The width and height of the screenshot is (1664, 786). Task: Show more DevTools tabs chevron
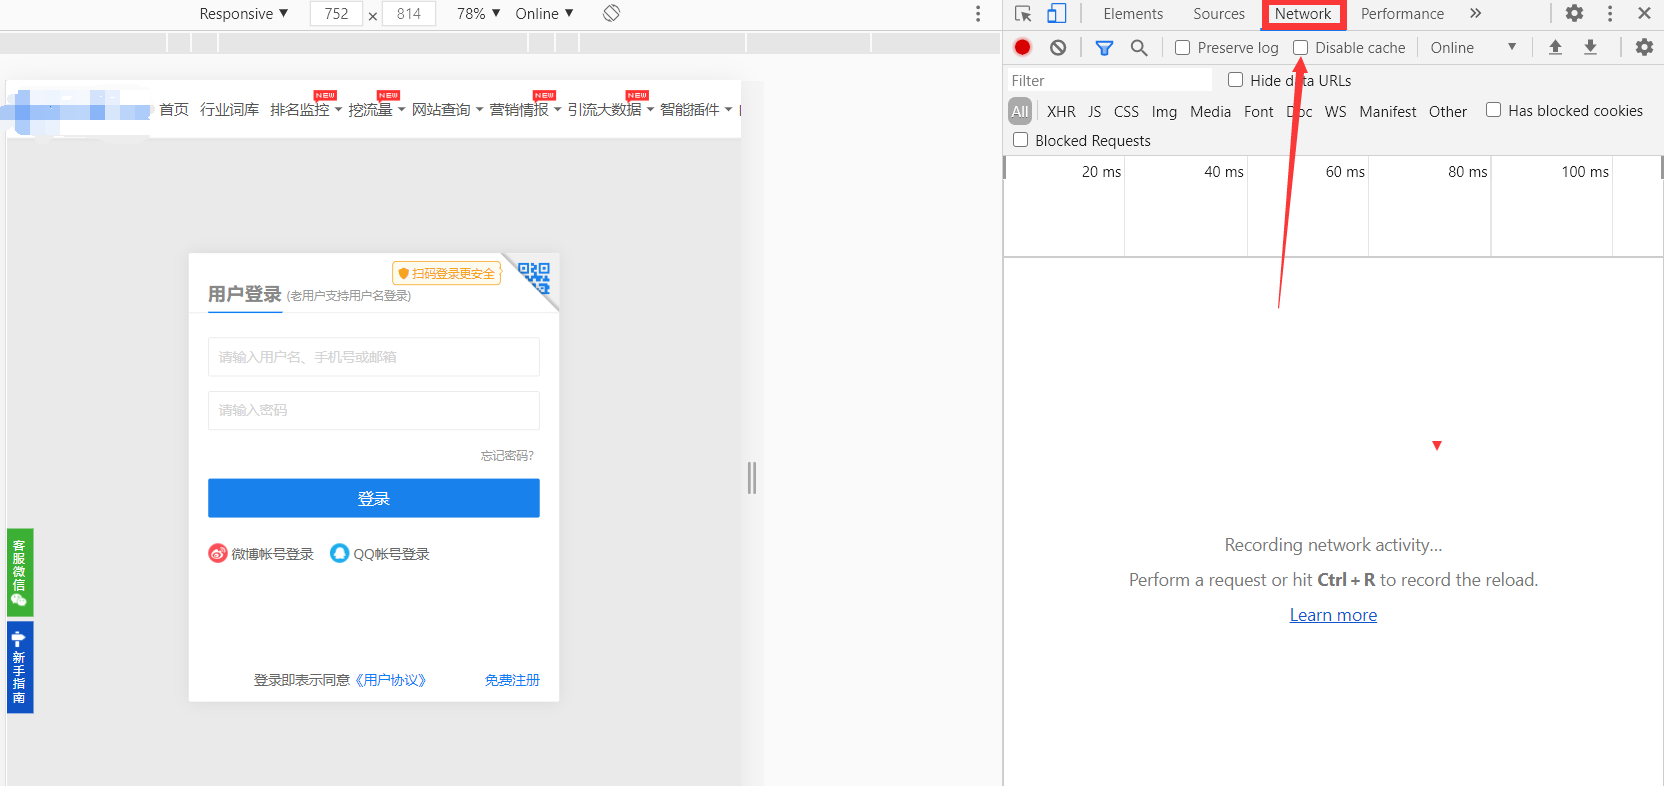(1475, 14)
